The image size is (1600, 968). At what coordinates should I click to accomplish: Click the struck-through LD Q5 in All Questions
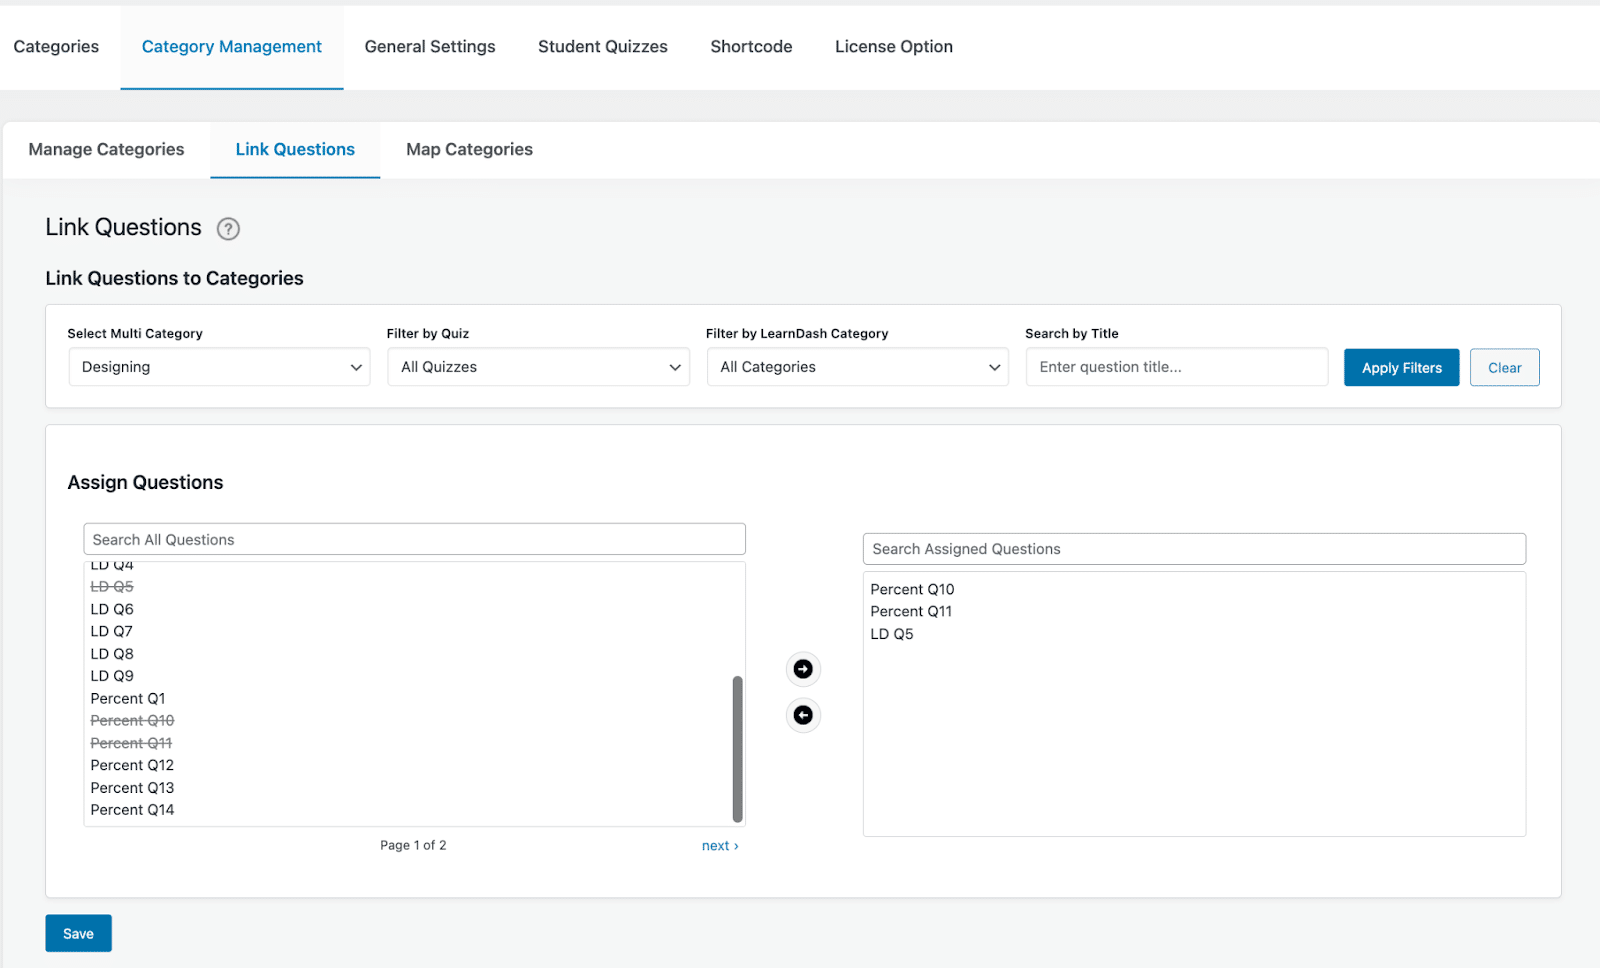pyautogui.click(x=112, y=587)
